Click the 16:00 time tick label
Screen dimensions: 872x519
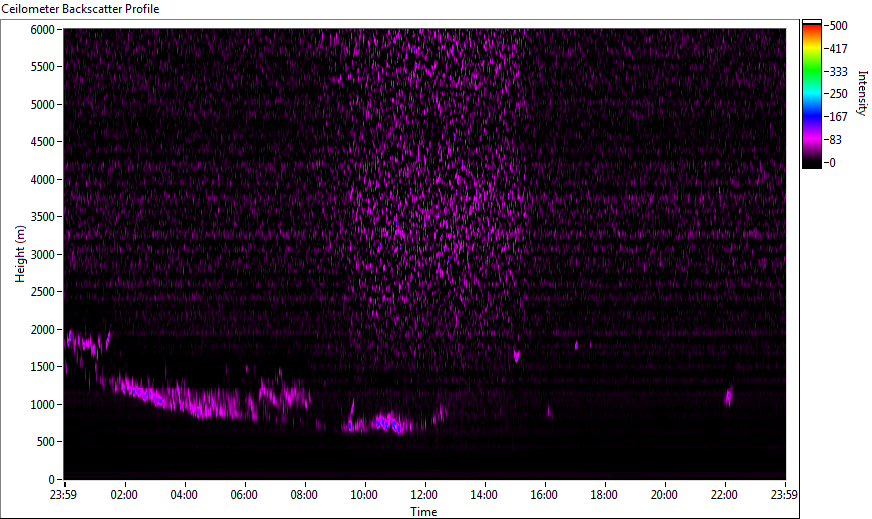tap(544, 495)
